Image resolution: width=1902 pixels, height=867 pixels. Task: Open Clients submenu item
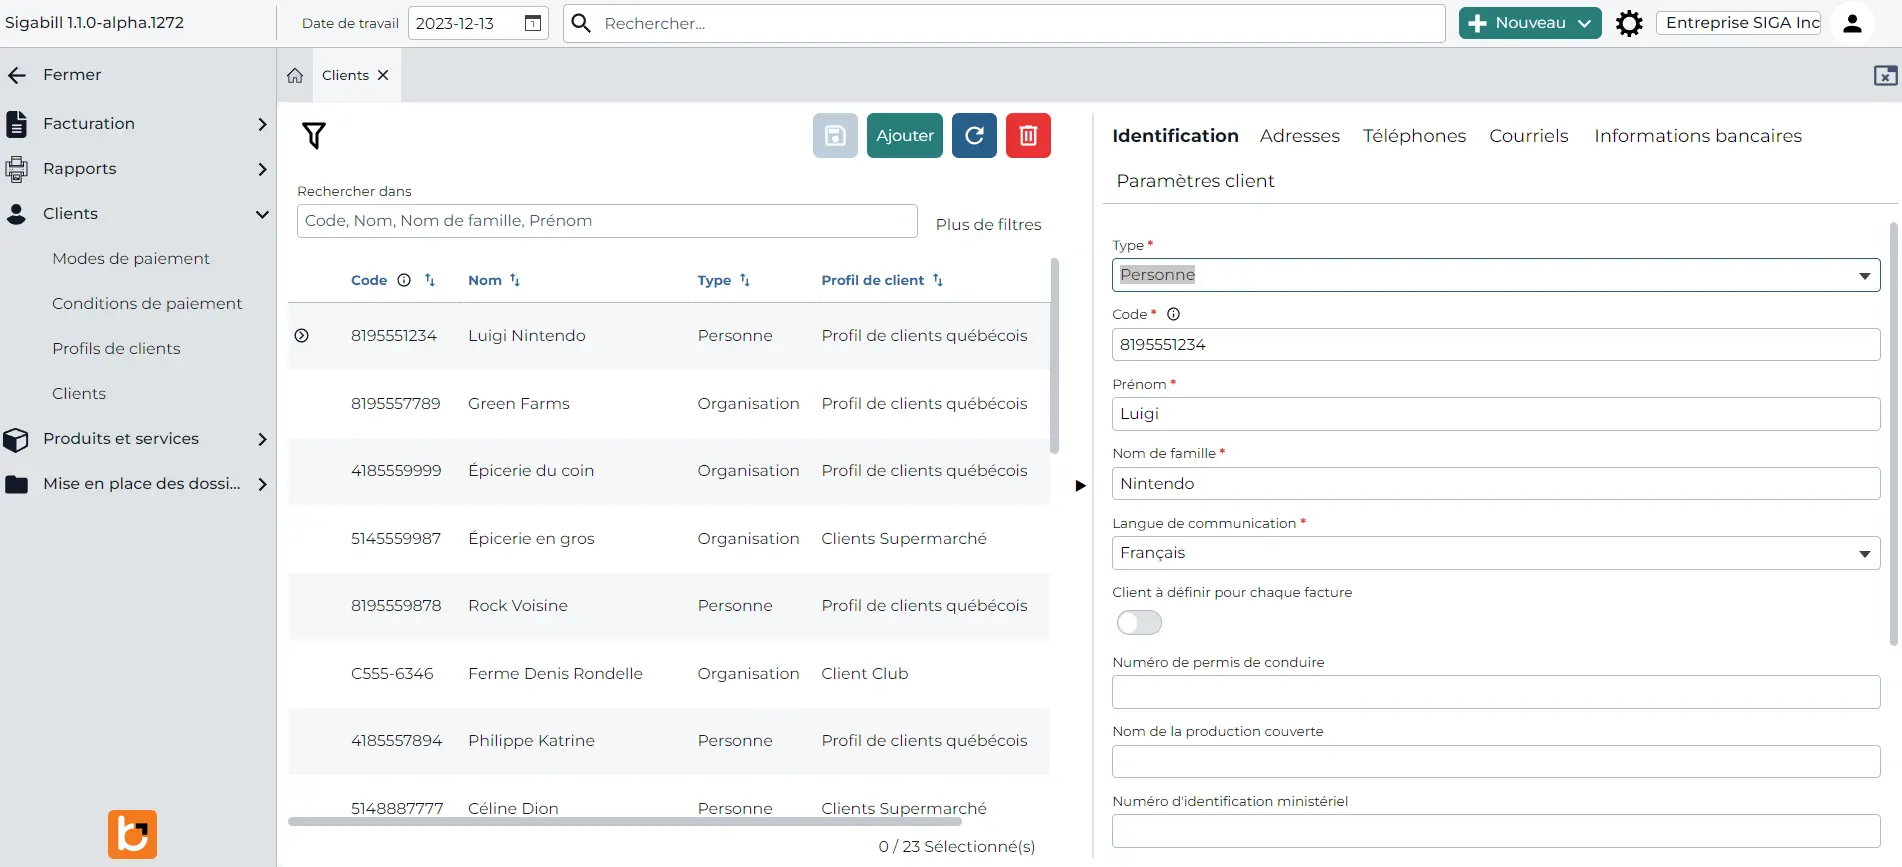pos(79,394)
